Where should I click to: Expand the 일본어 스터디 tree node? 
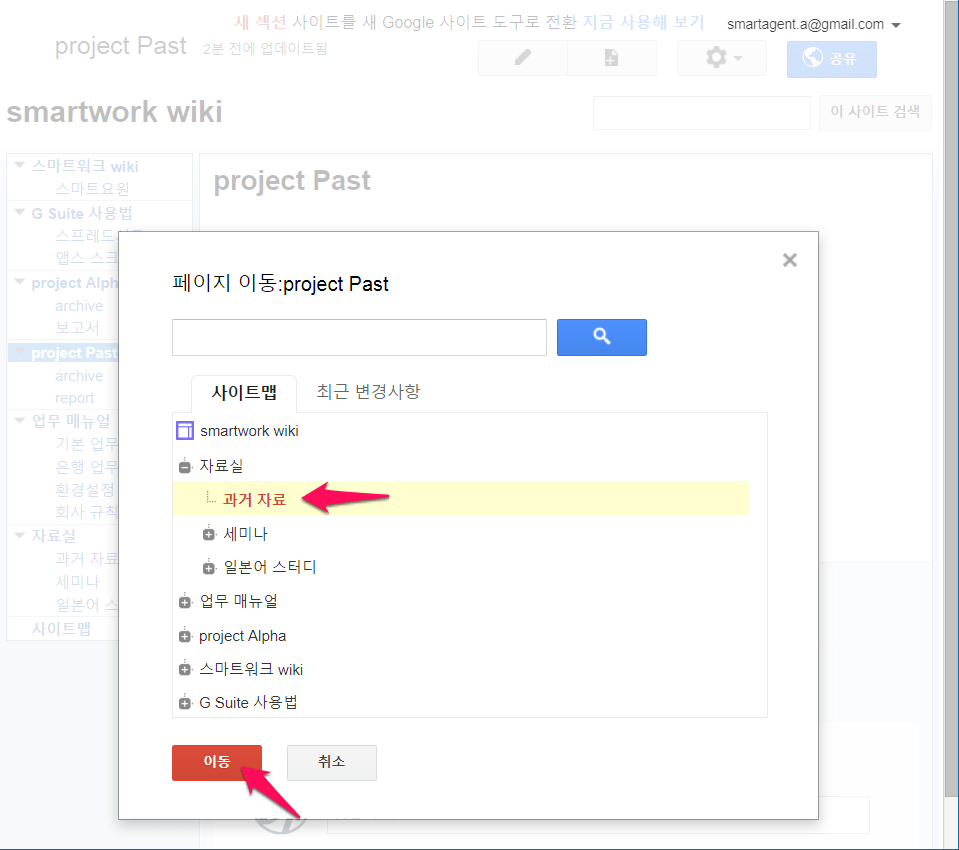208,568
